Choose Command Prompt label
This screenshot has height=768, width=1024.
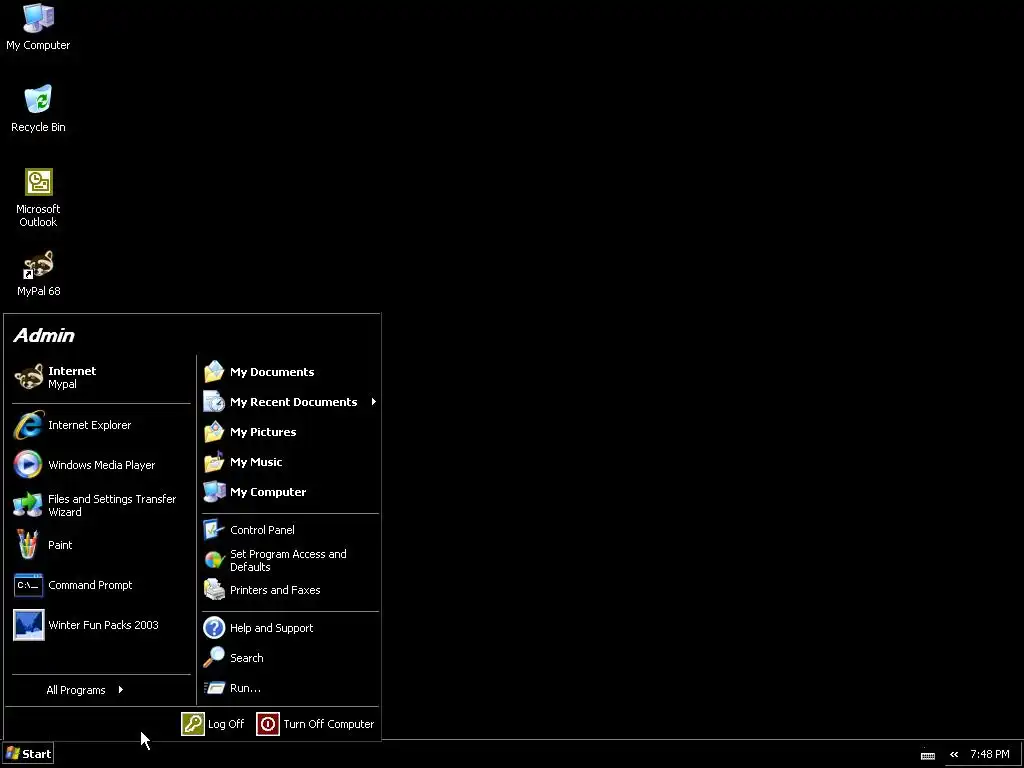90,585
